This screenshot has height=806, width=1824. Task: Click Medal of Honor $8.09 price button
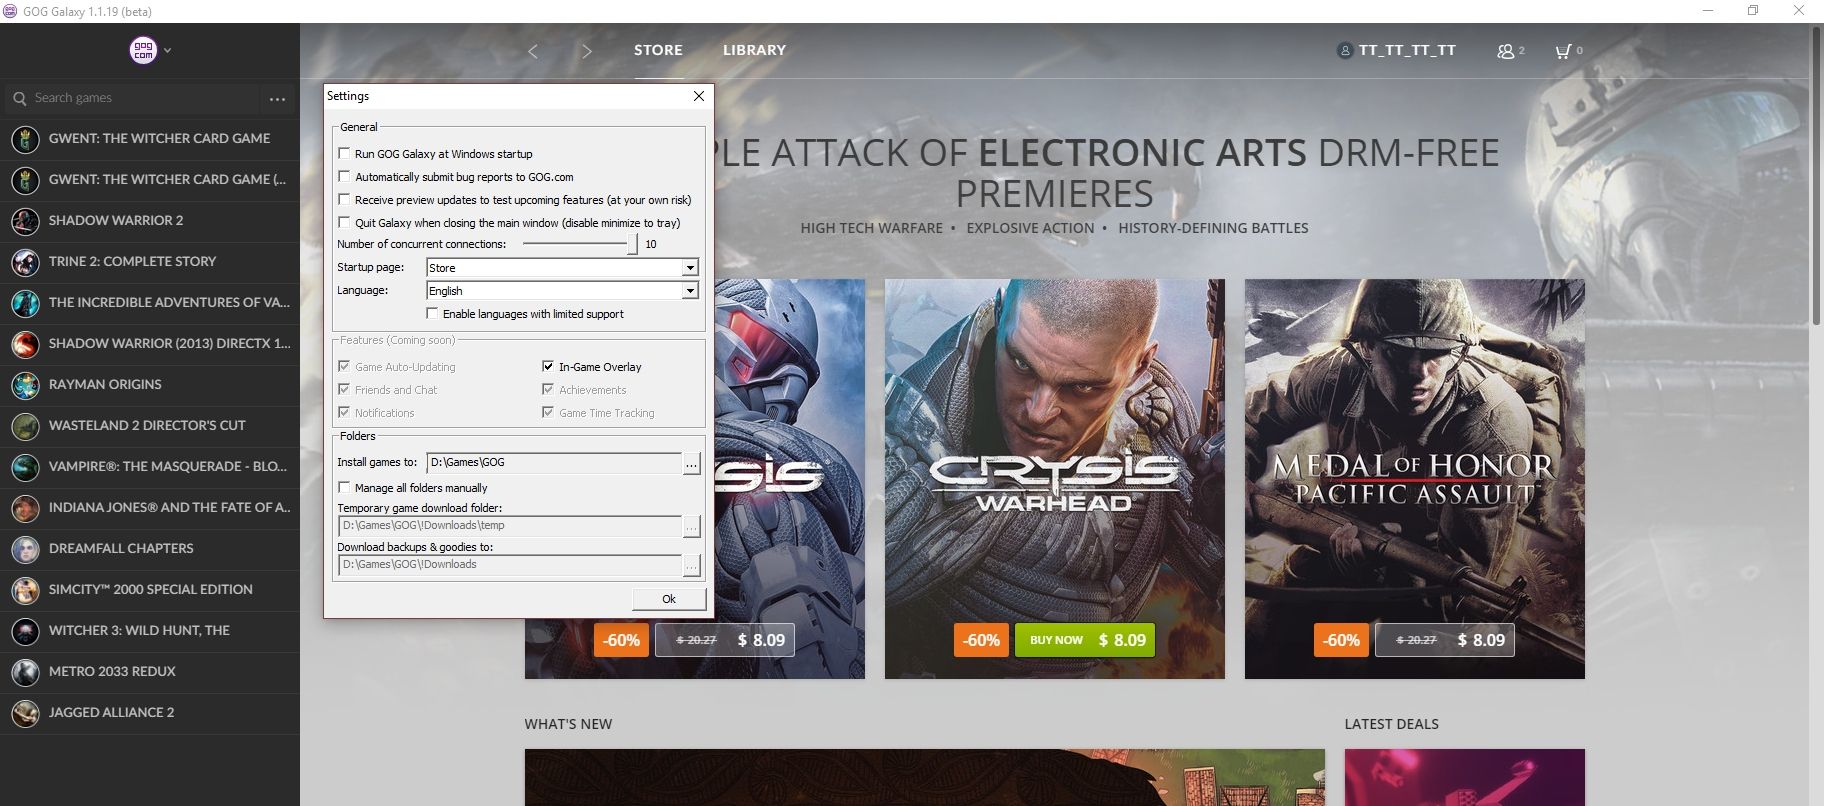point(1445,640)
